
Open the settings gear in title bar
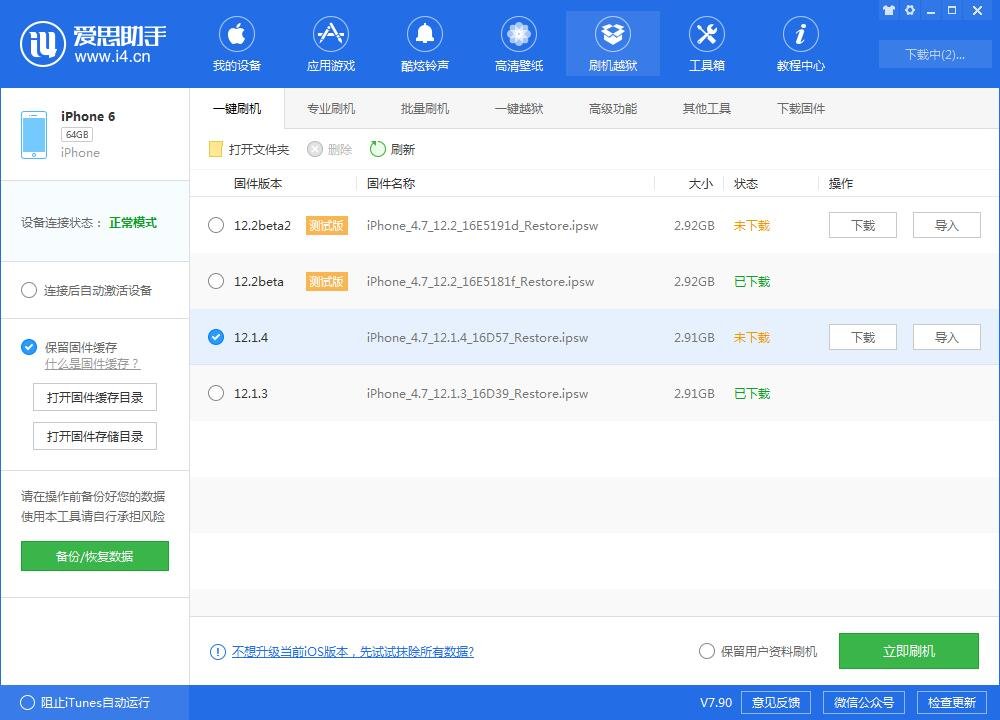pyautogui.click(x=909, y=10)
